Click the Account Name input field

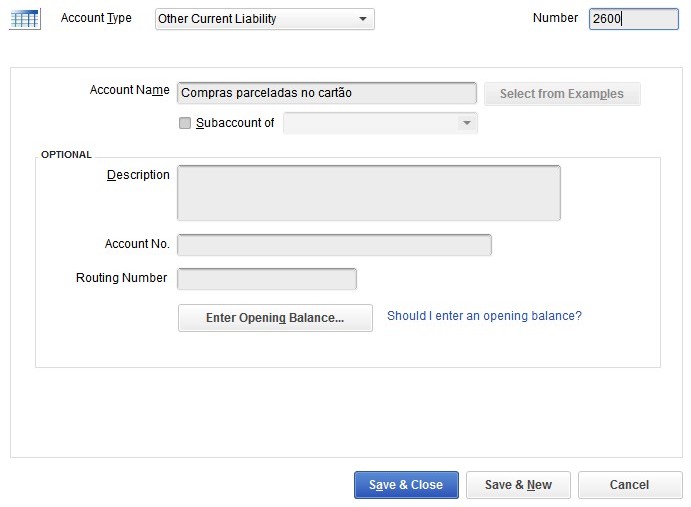coord(327,93)
